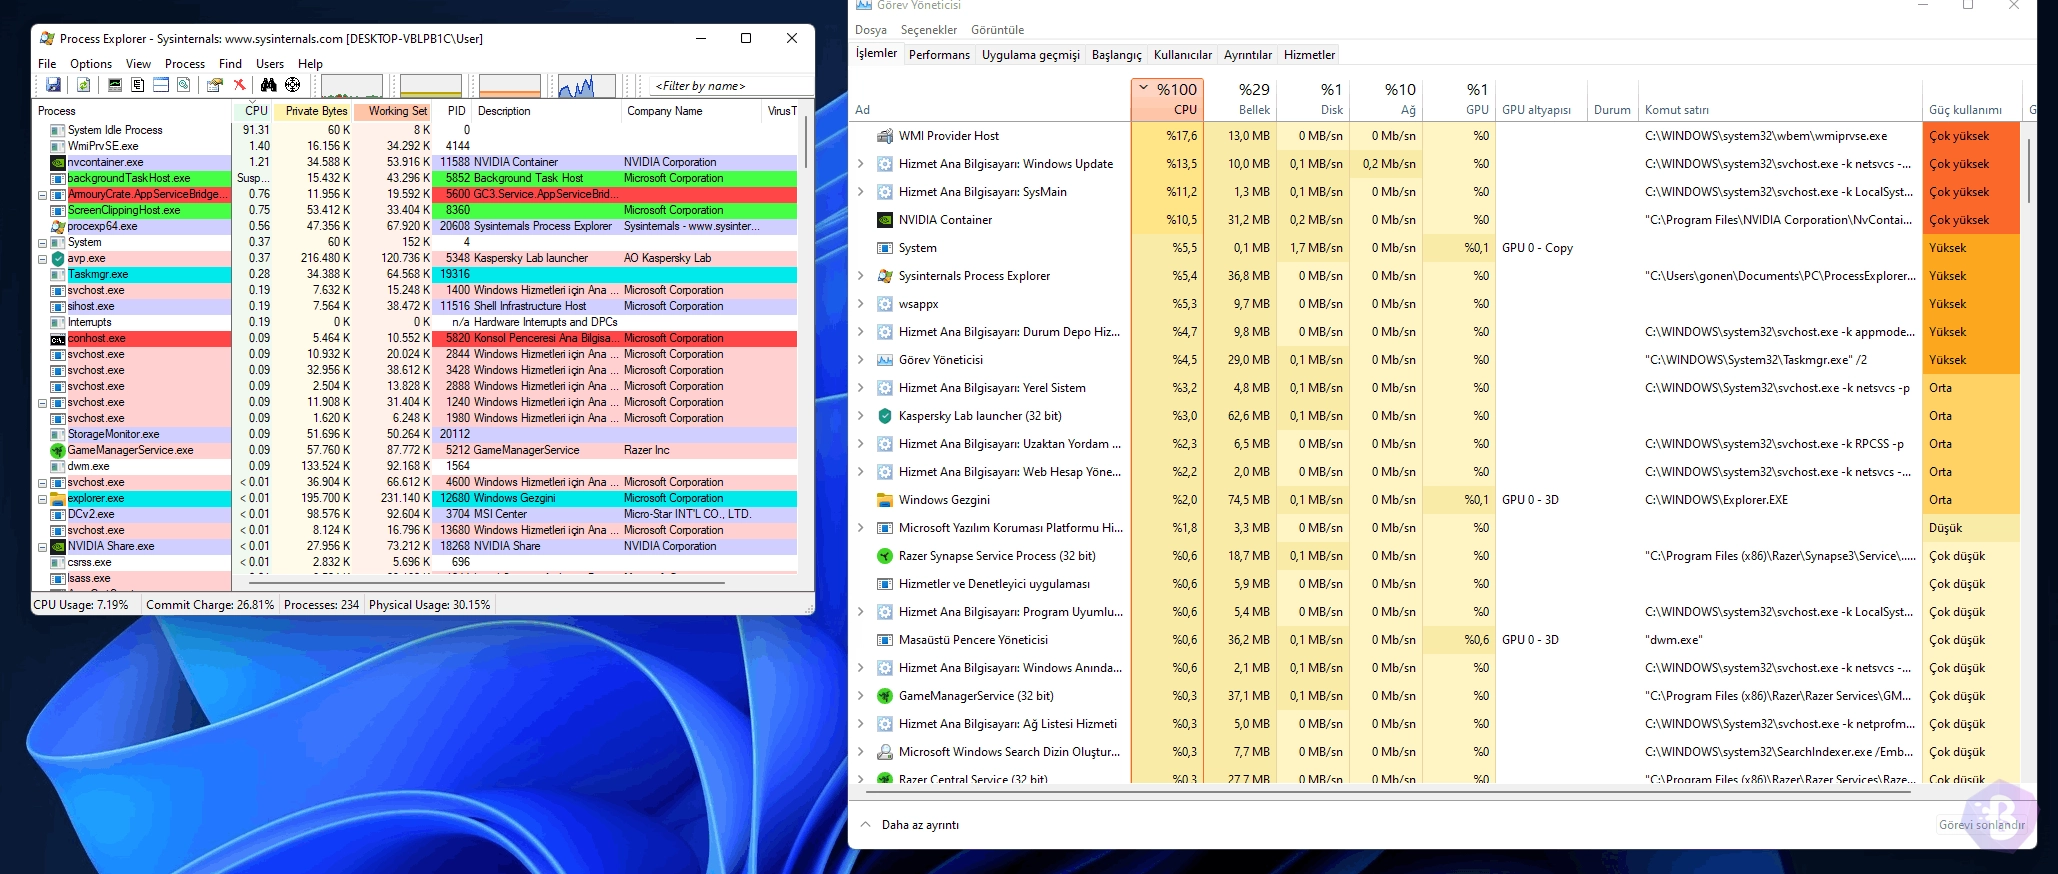Open the blue I/O activity mini graph
Viewport: 2058px width, 874px height.
589,86
